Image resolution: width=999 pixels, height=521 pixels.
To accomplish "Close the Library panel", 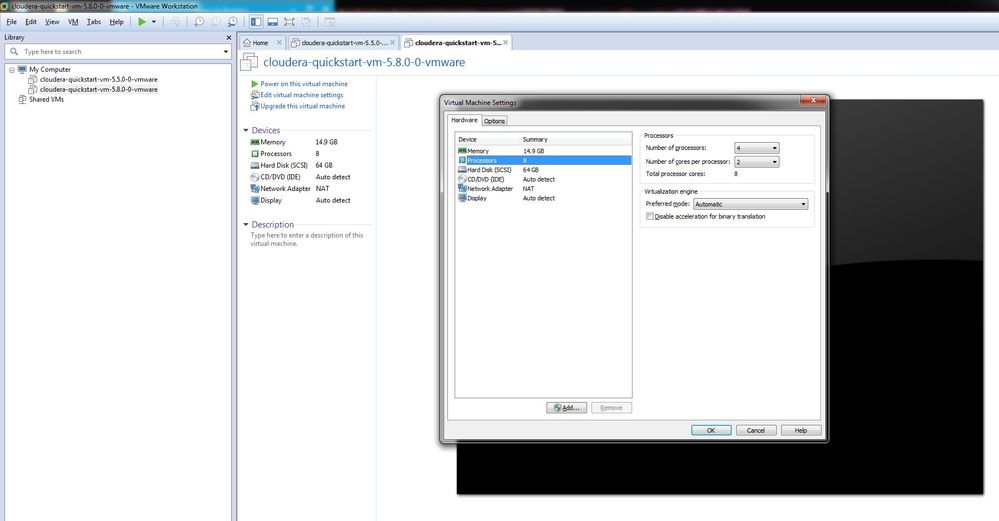I will point(228,38).
